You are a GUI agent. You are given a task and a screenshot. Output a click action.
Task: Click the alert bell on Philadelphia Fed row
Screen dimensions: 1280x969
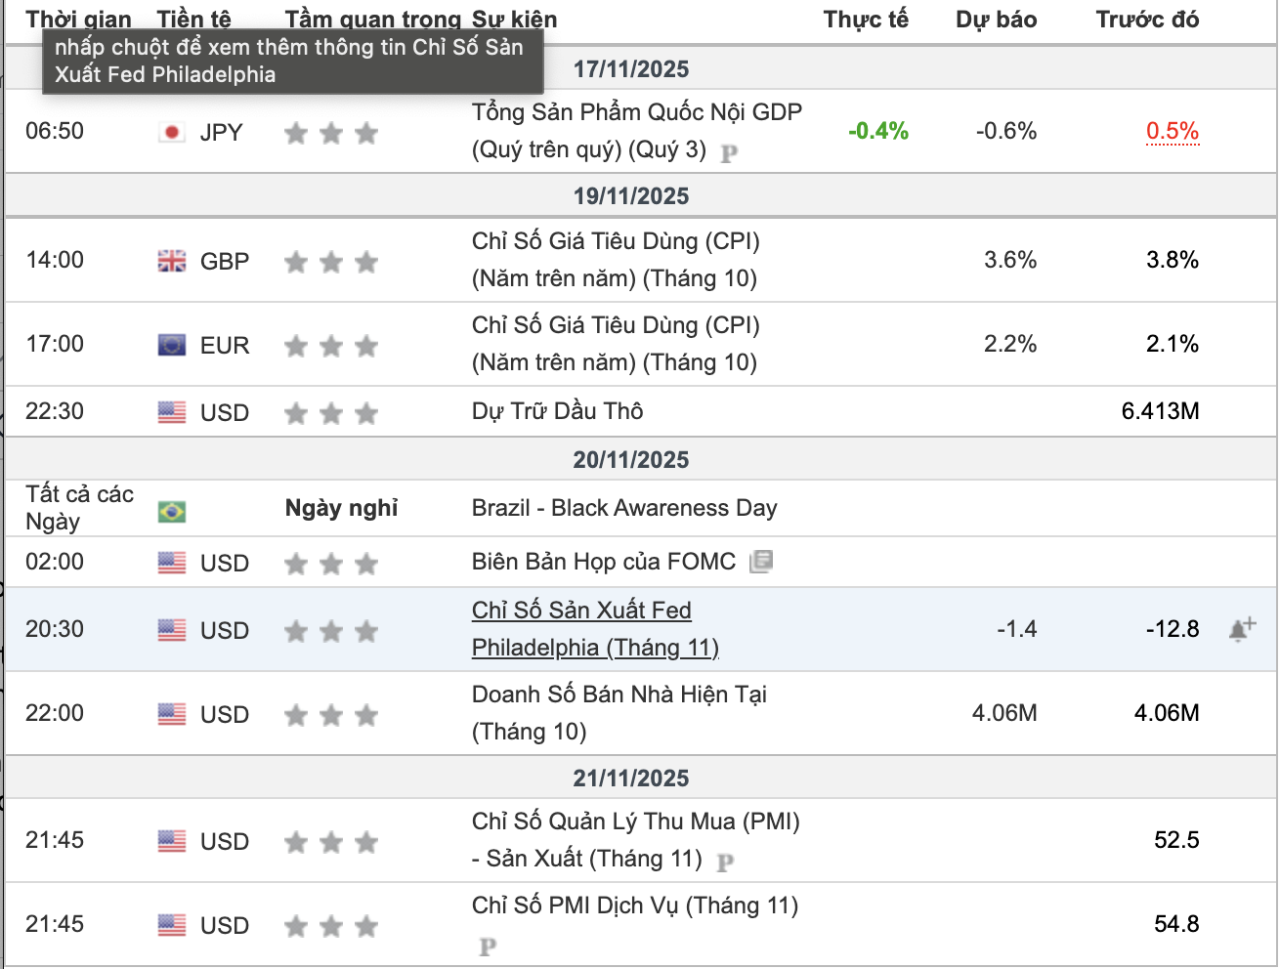(x=1242, y=629)
